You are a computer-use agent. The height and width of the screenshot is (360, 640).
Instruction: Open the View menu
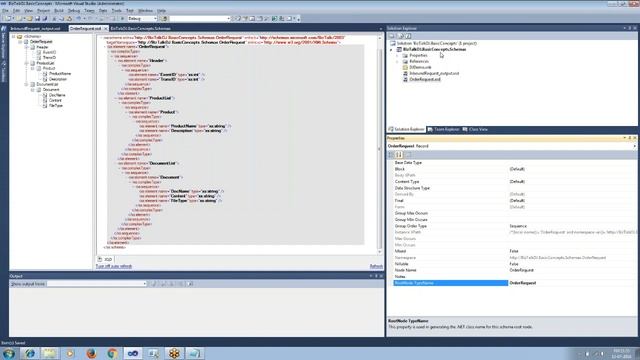(29, 11)
